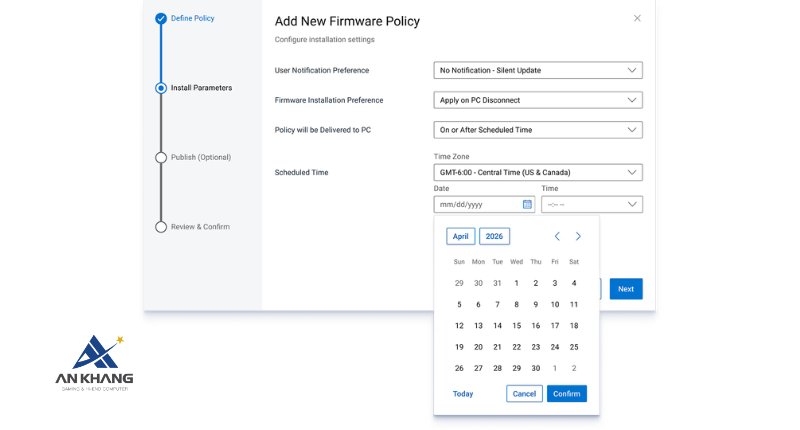Click Cancel in the date picker
The width and height of the screenshot is (800, 430).
tap(524, 394)
